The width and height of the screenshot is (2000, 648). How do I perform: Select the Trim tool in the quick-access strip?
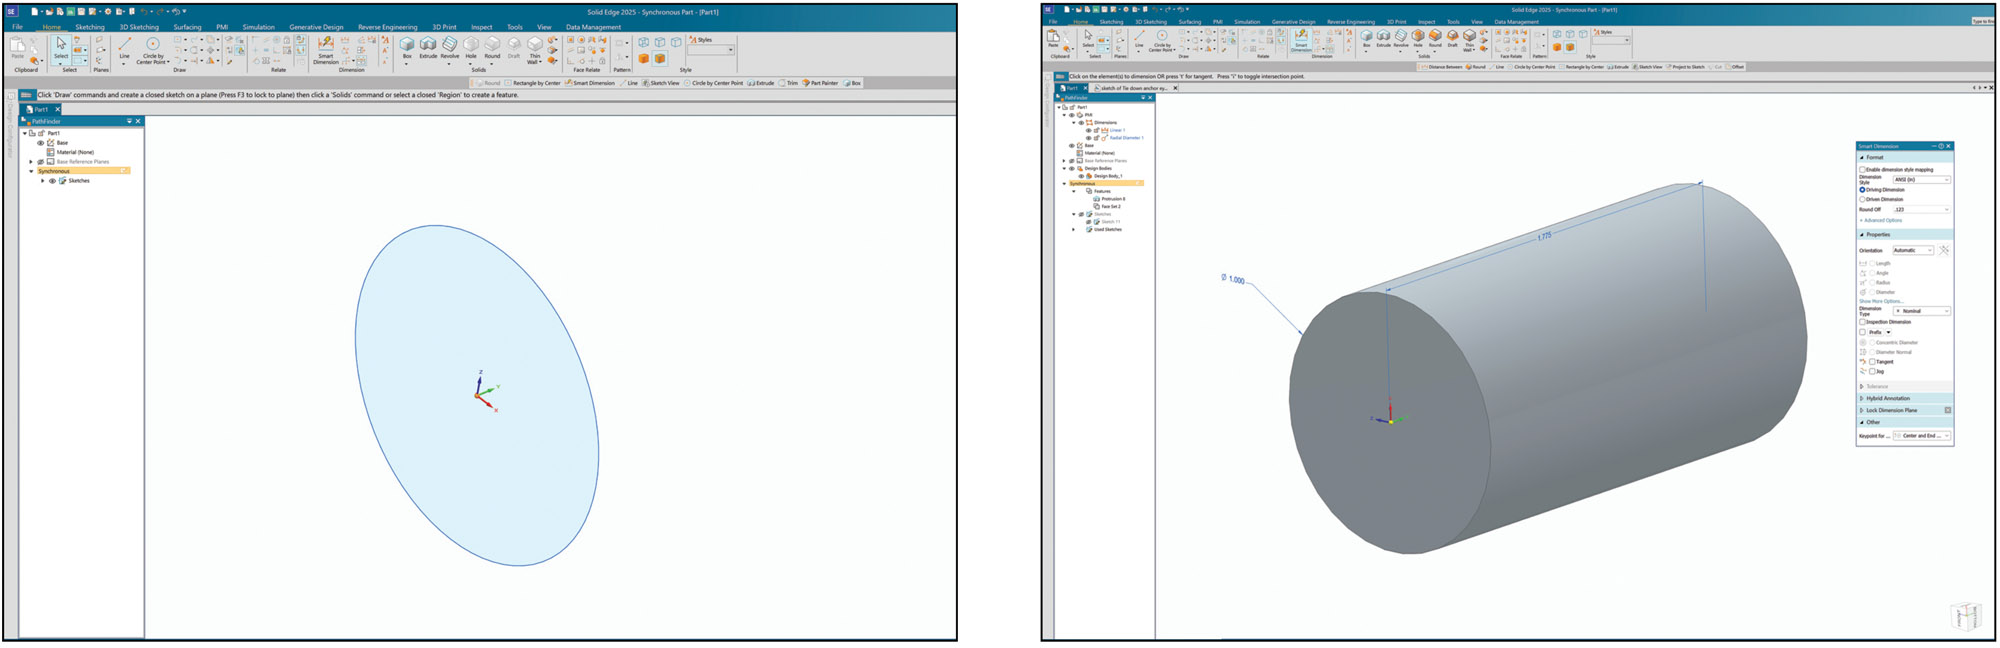pos(788,83)
